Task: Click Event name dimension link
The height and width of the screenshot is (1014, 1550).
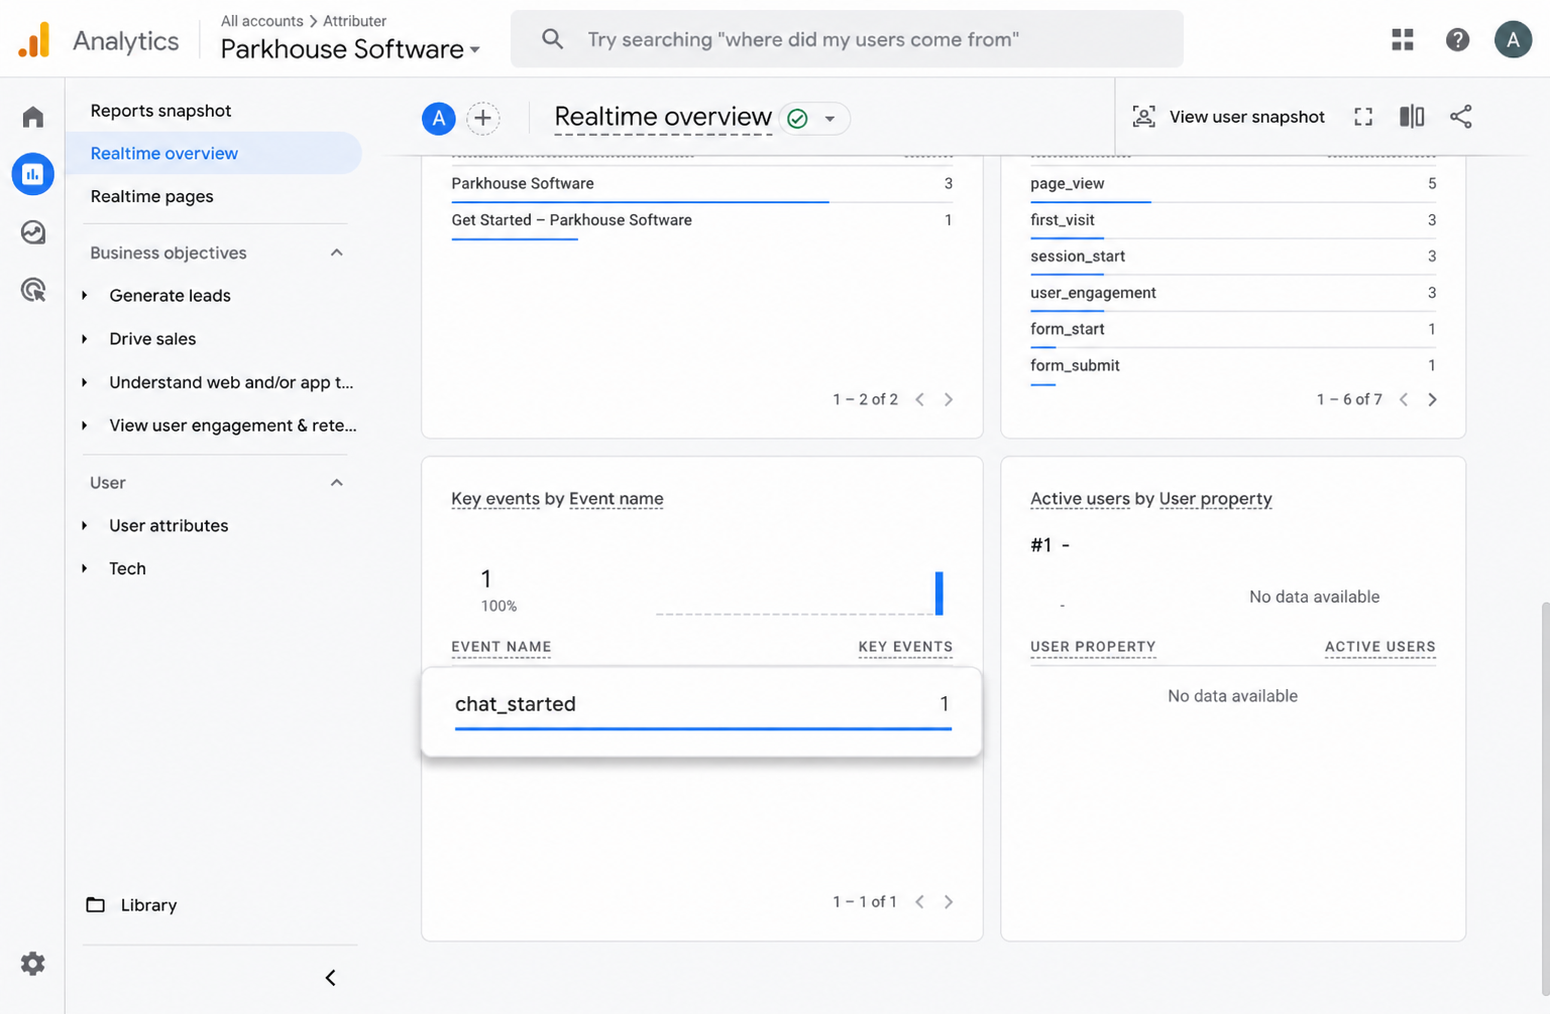Action: [x=616, y=499]
